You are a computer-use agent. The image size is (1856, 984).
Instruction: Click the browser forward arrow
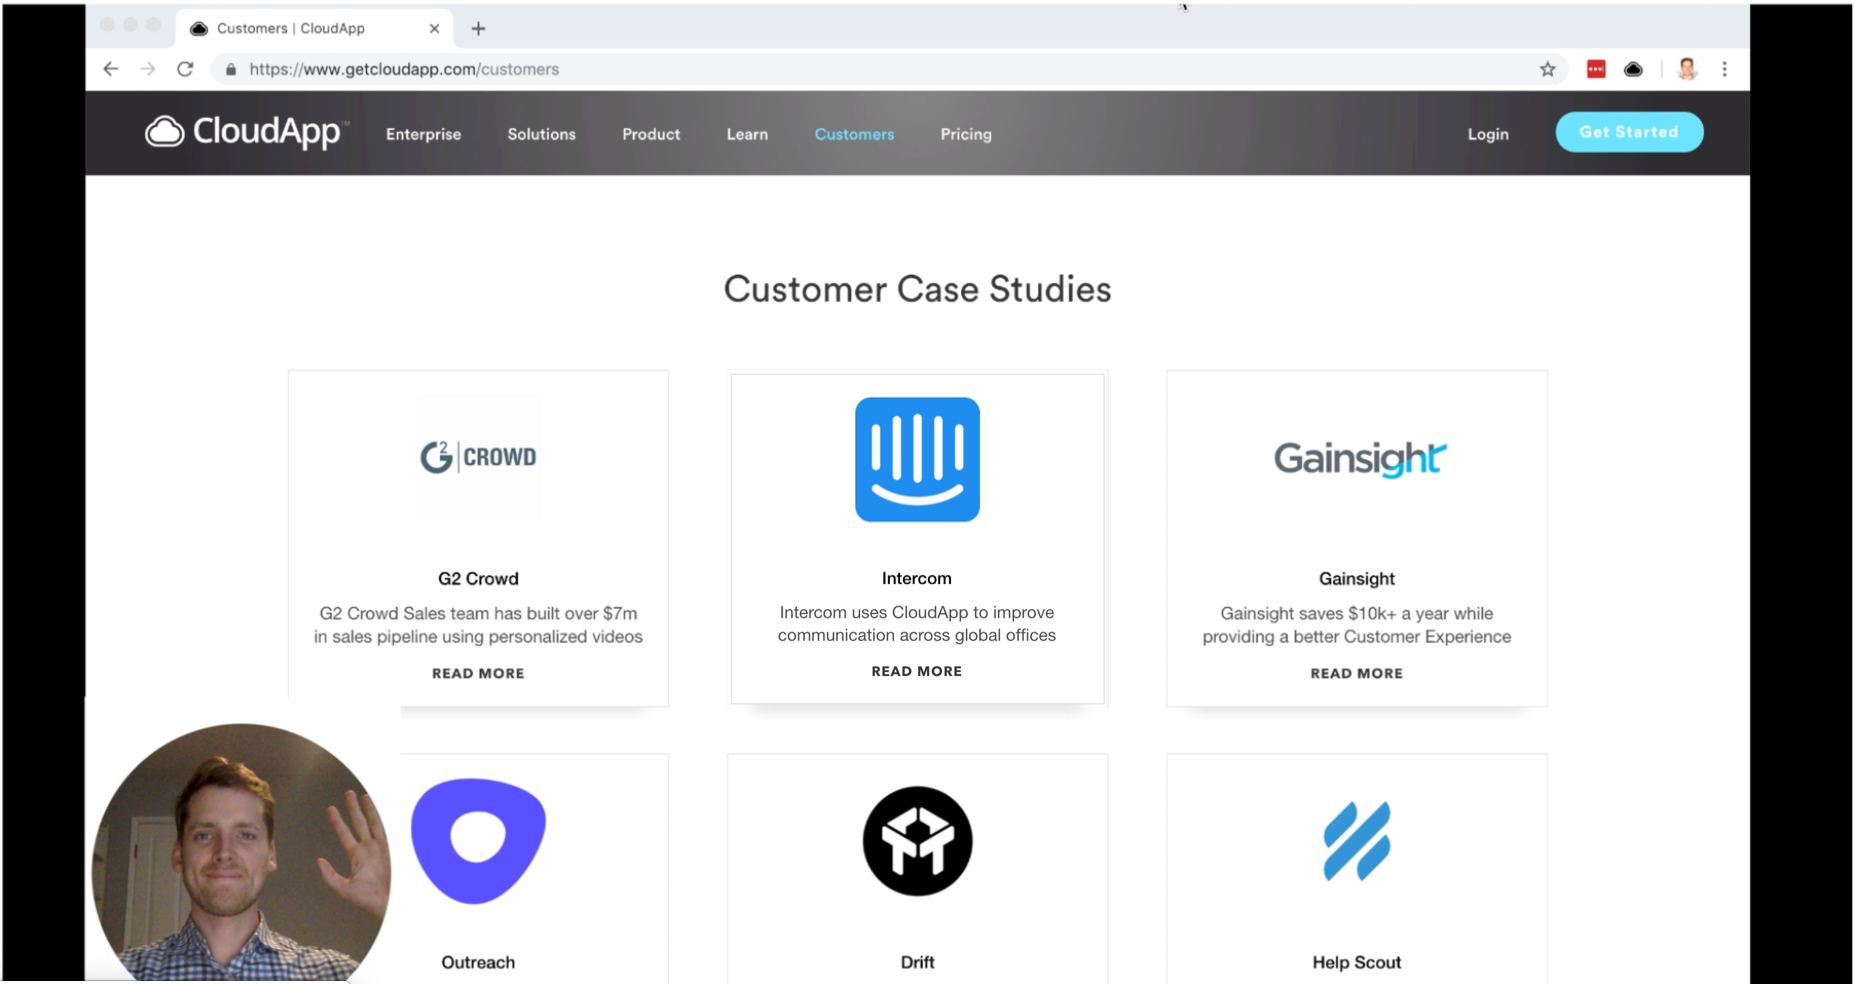pyautogui.click(x=148, y=69)
